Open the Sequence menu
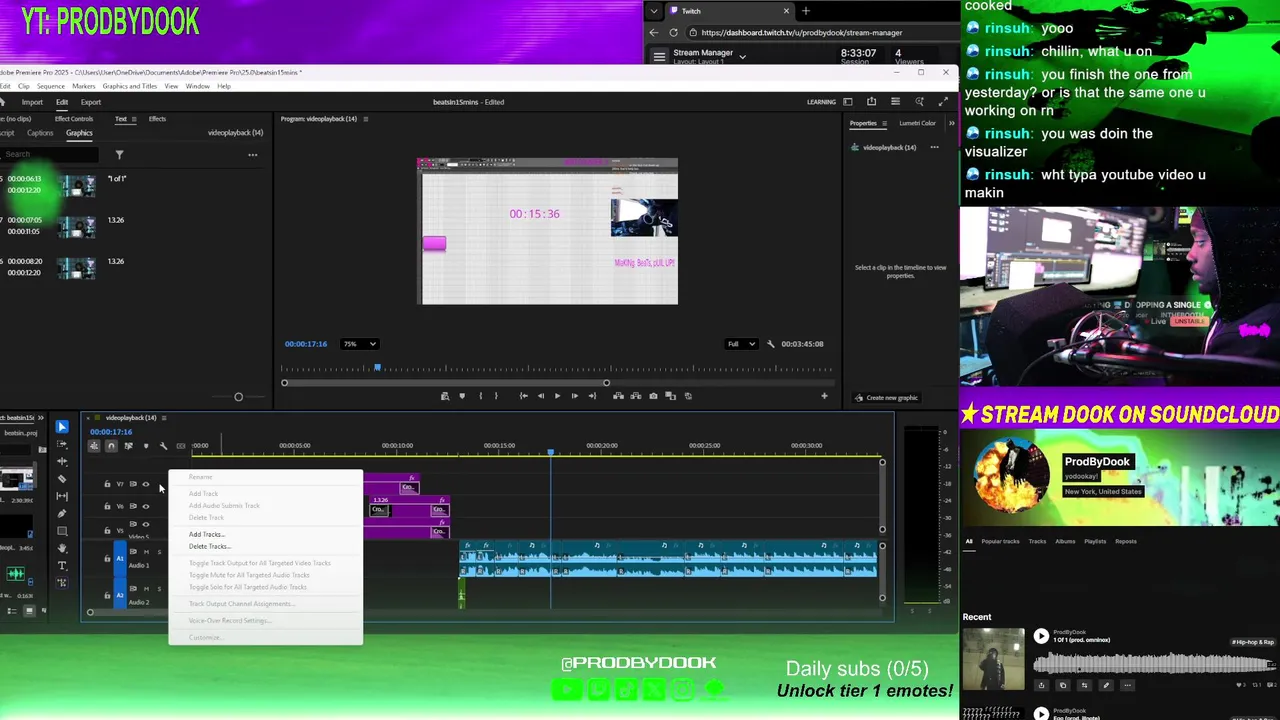 (50, 86)
